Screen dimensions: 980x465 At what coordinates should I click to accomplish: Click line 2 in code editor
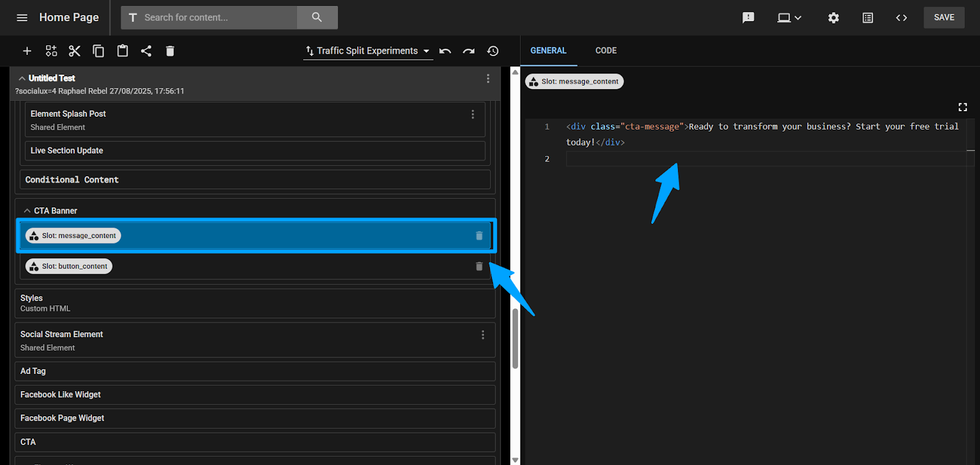[770, 159]
